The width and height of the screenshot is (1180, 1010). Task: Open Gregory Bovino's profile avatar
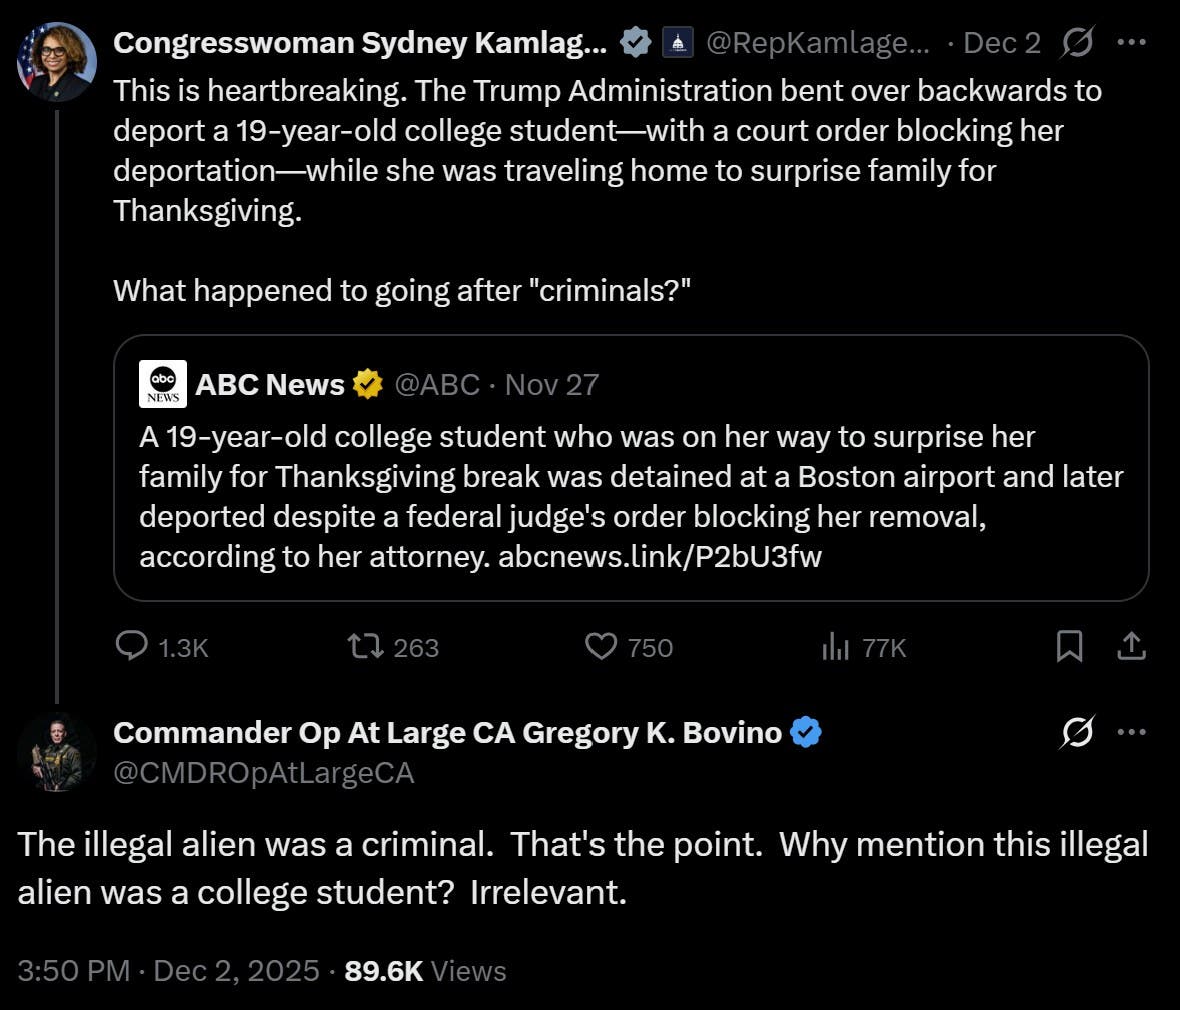tap(57, 753)
